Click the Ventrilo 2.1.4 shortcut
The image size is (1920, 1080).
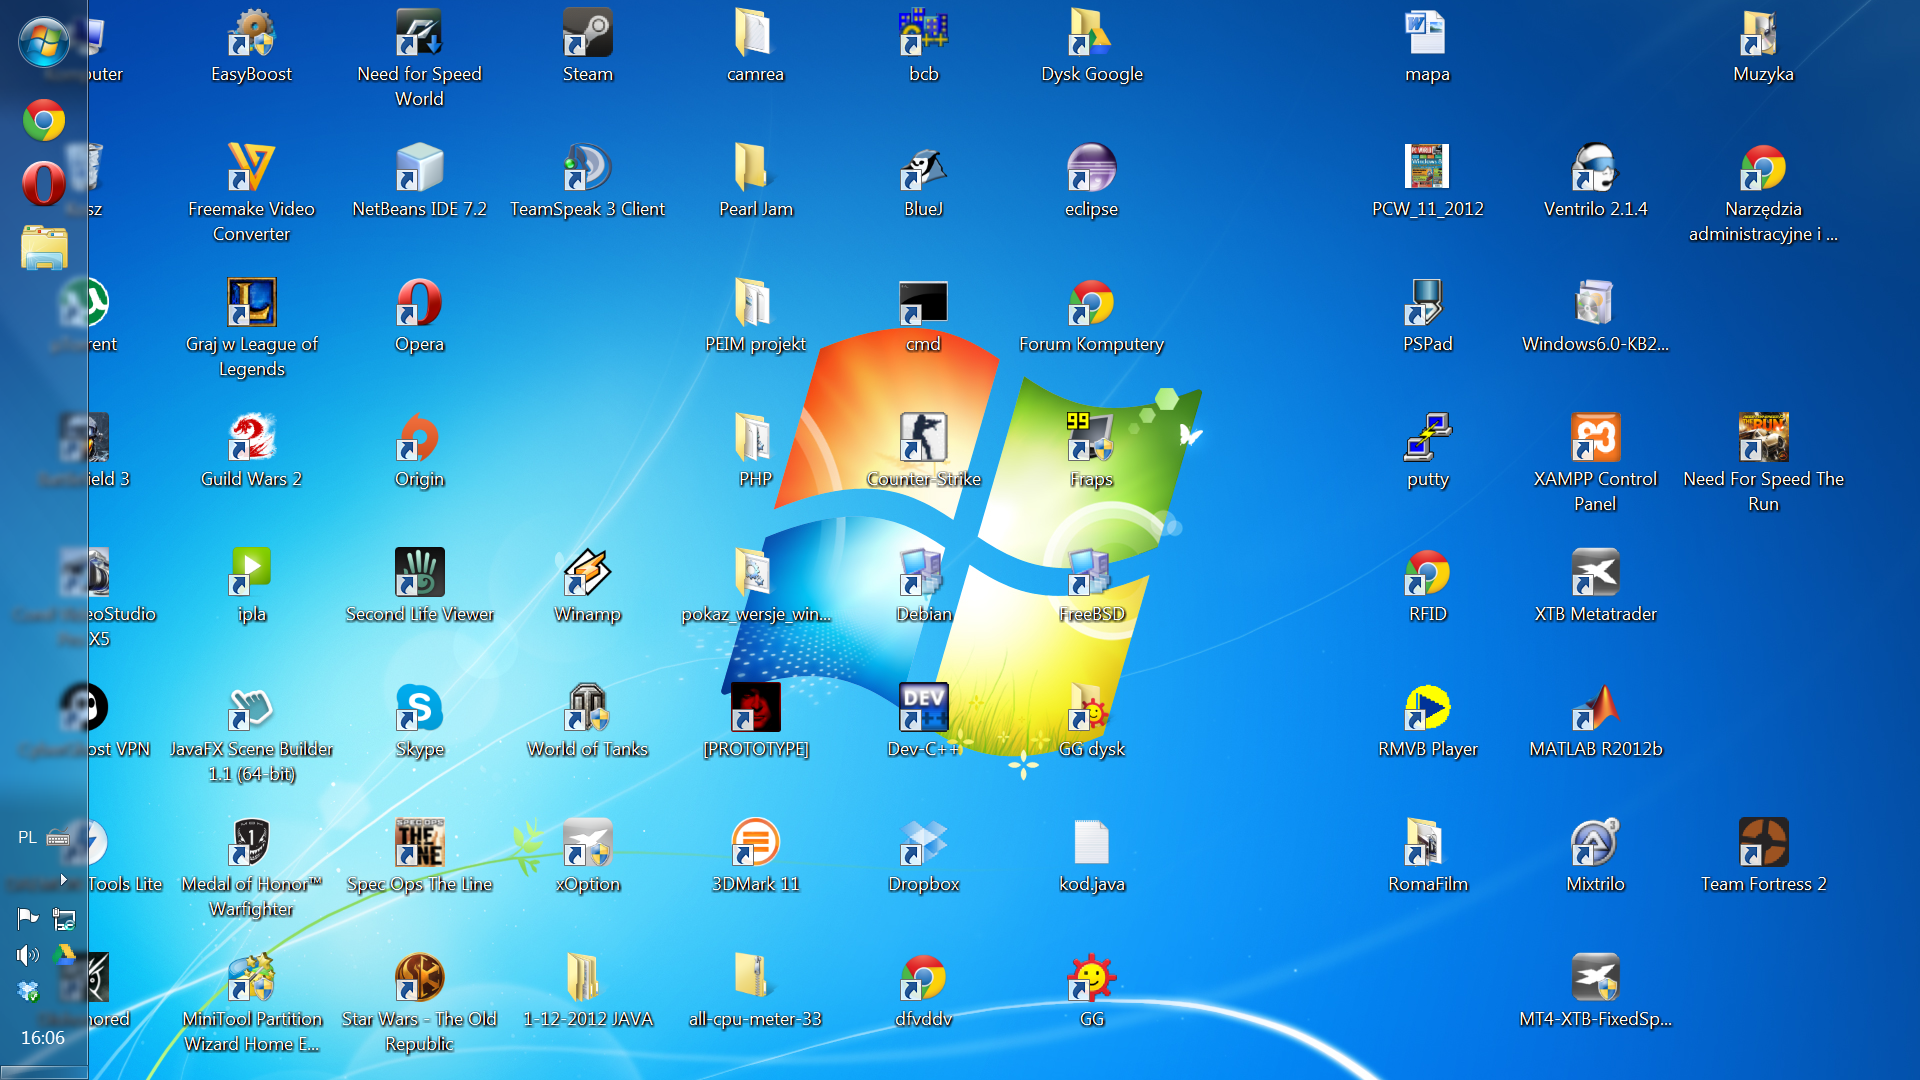pyautogui.click(x=1595, y=181)
